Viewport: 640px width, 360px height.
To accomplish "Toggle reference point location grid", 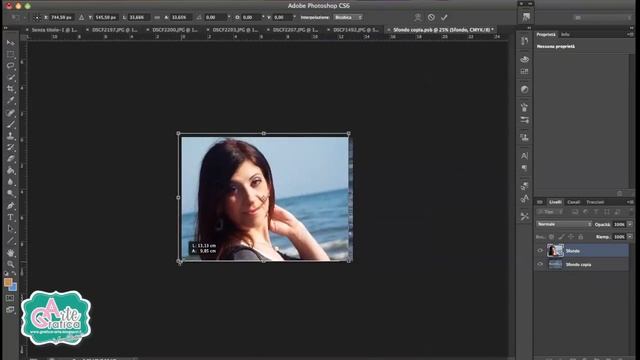I will pos(37,18).
